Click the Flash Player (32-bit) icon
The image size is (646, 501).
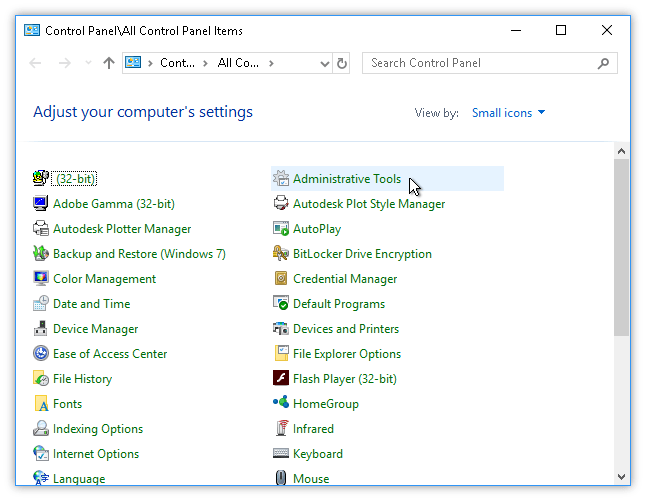(x=281, y=379)
